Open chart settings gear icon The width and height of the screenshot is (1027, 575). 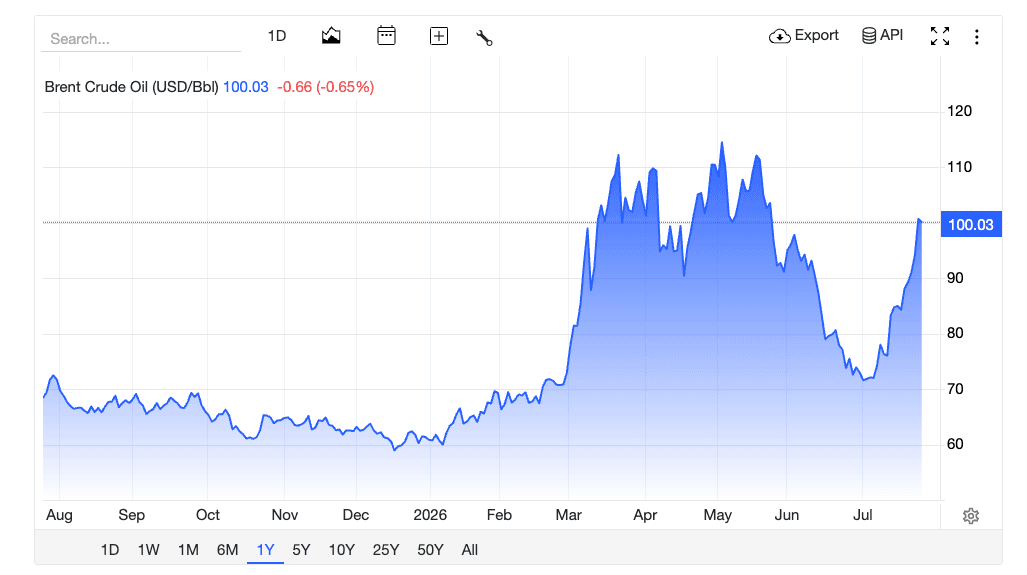pyautogui.click(x=971, y=516)
